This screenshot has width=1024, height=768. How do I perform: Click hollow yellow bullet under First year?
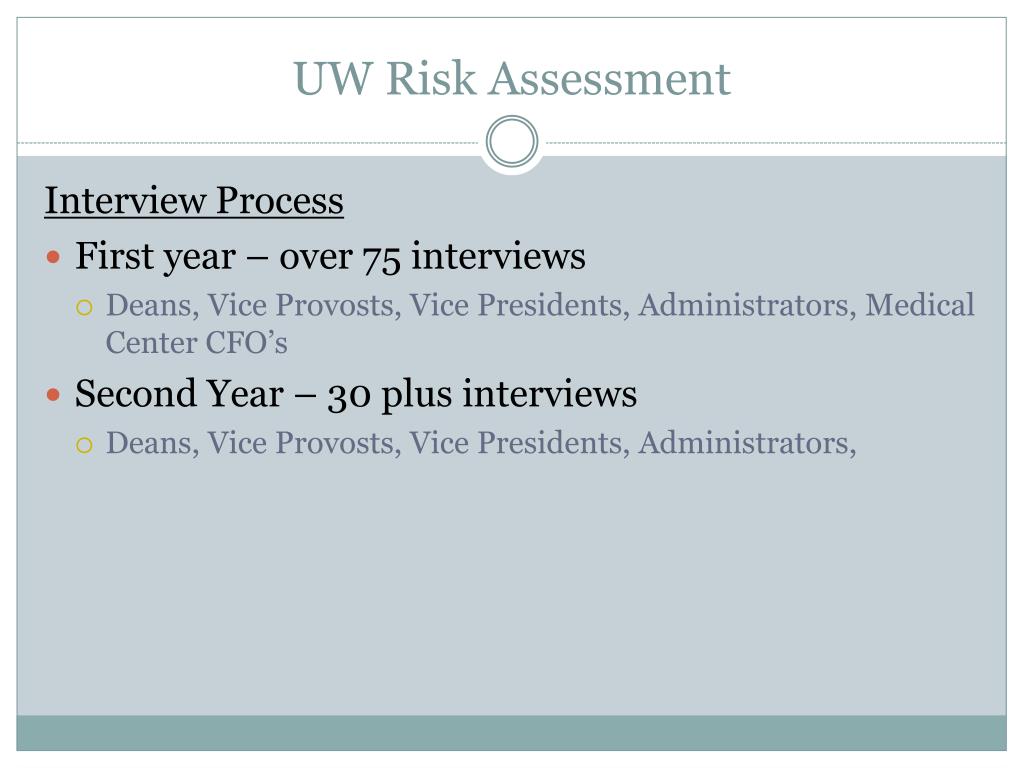point(84,307)
